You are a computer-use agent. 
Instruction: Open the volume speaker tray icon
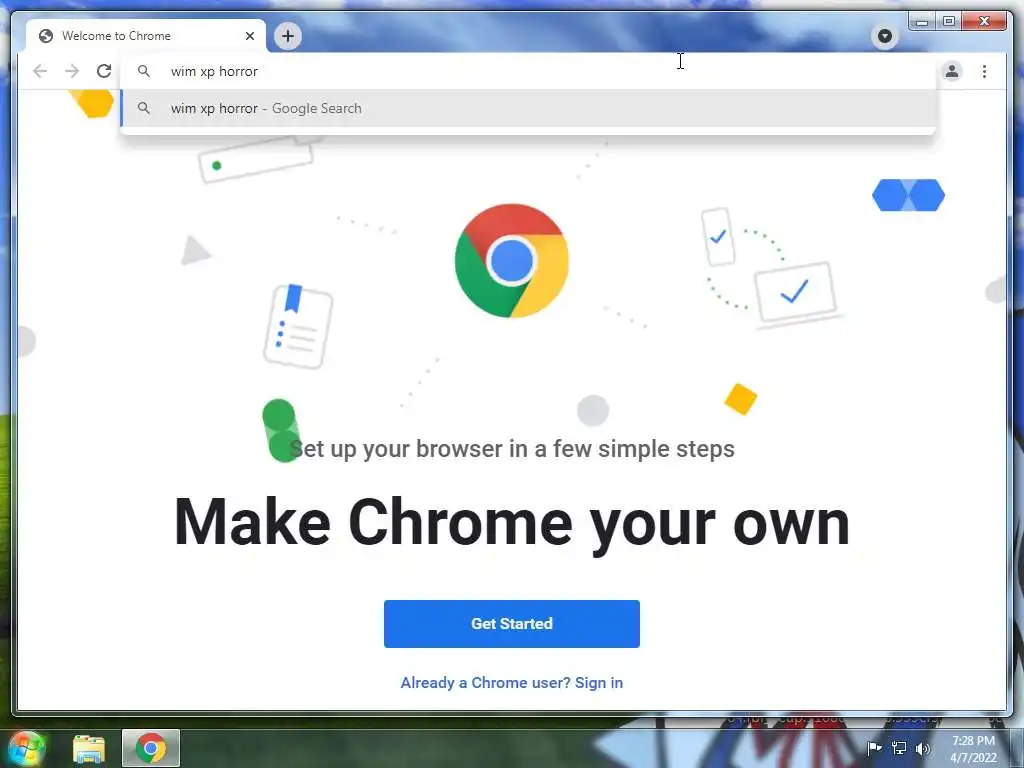pyautogui.click(x=923, y=748)
